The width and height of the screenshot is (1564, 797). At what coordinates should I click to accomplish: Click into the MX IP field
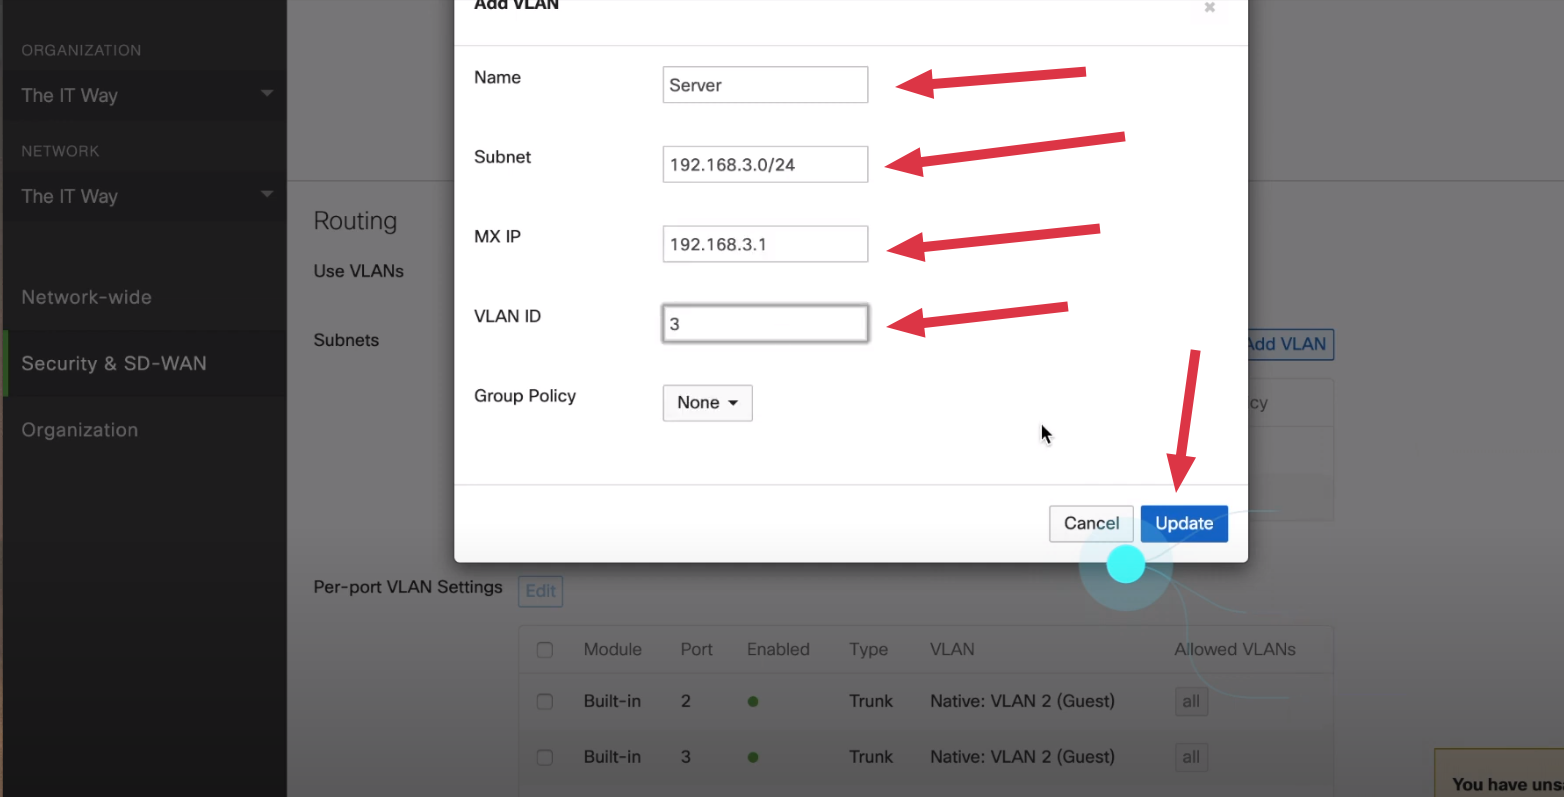point(765,244)
